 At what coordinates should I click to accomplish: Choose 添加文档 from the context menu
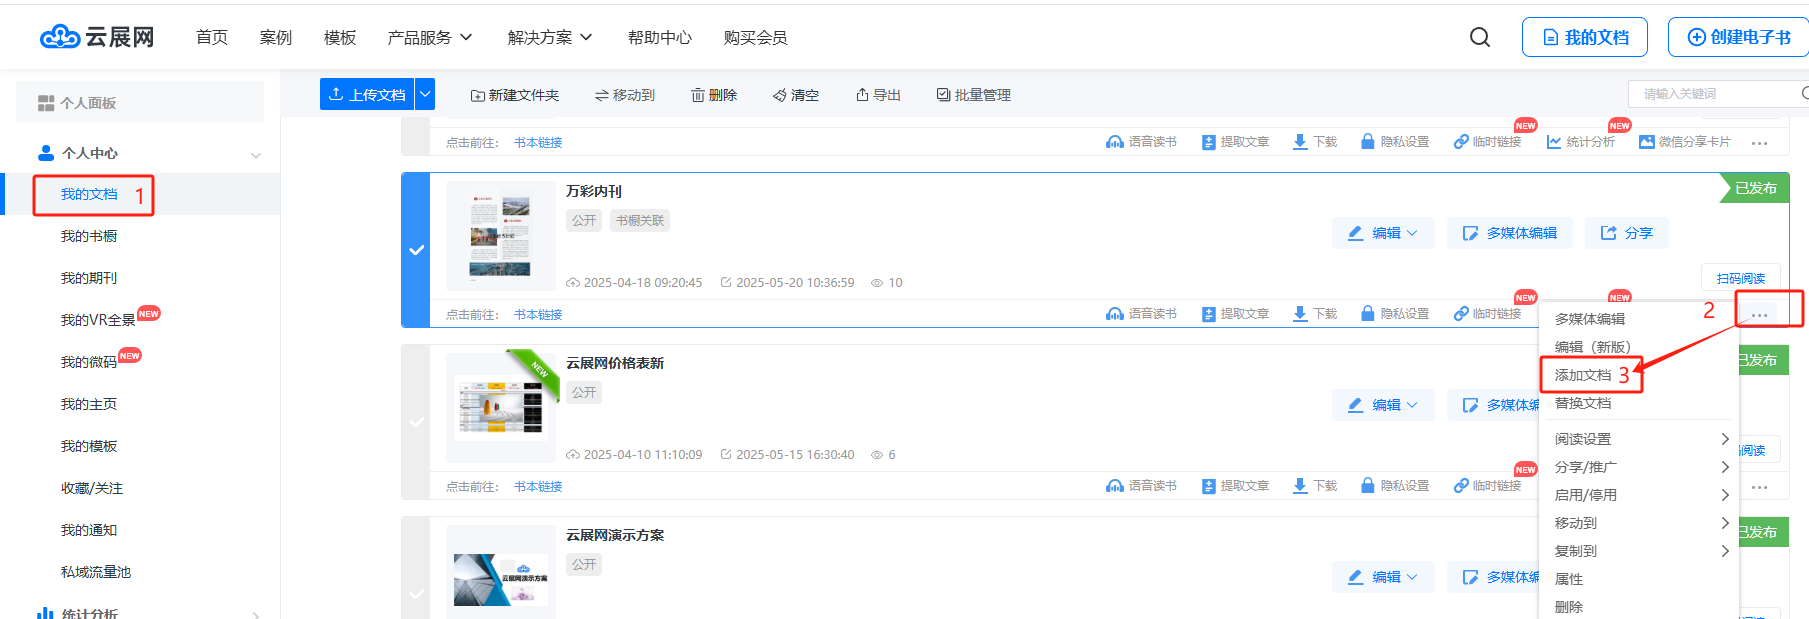pos(1583,375)
